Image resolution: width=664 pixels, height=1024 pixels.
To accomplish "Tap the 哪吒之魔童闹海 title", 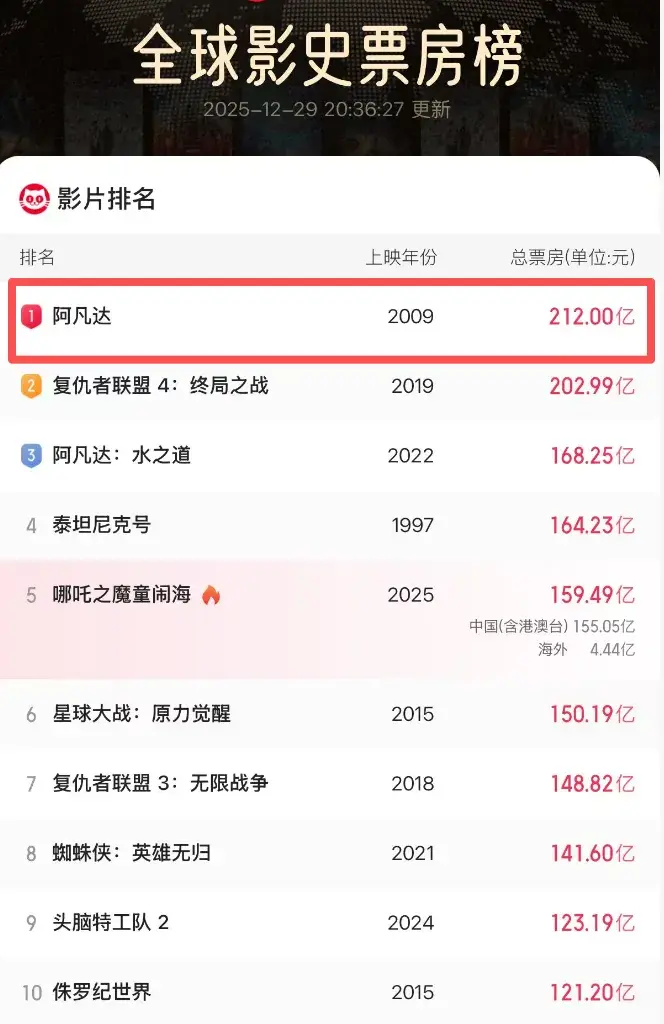I will 121,595.
